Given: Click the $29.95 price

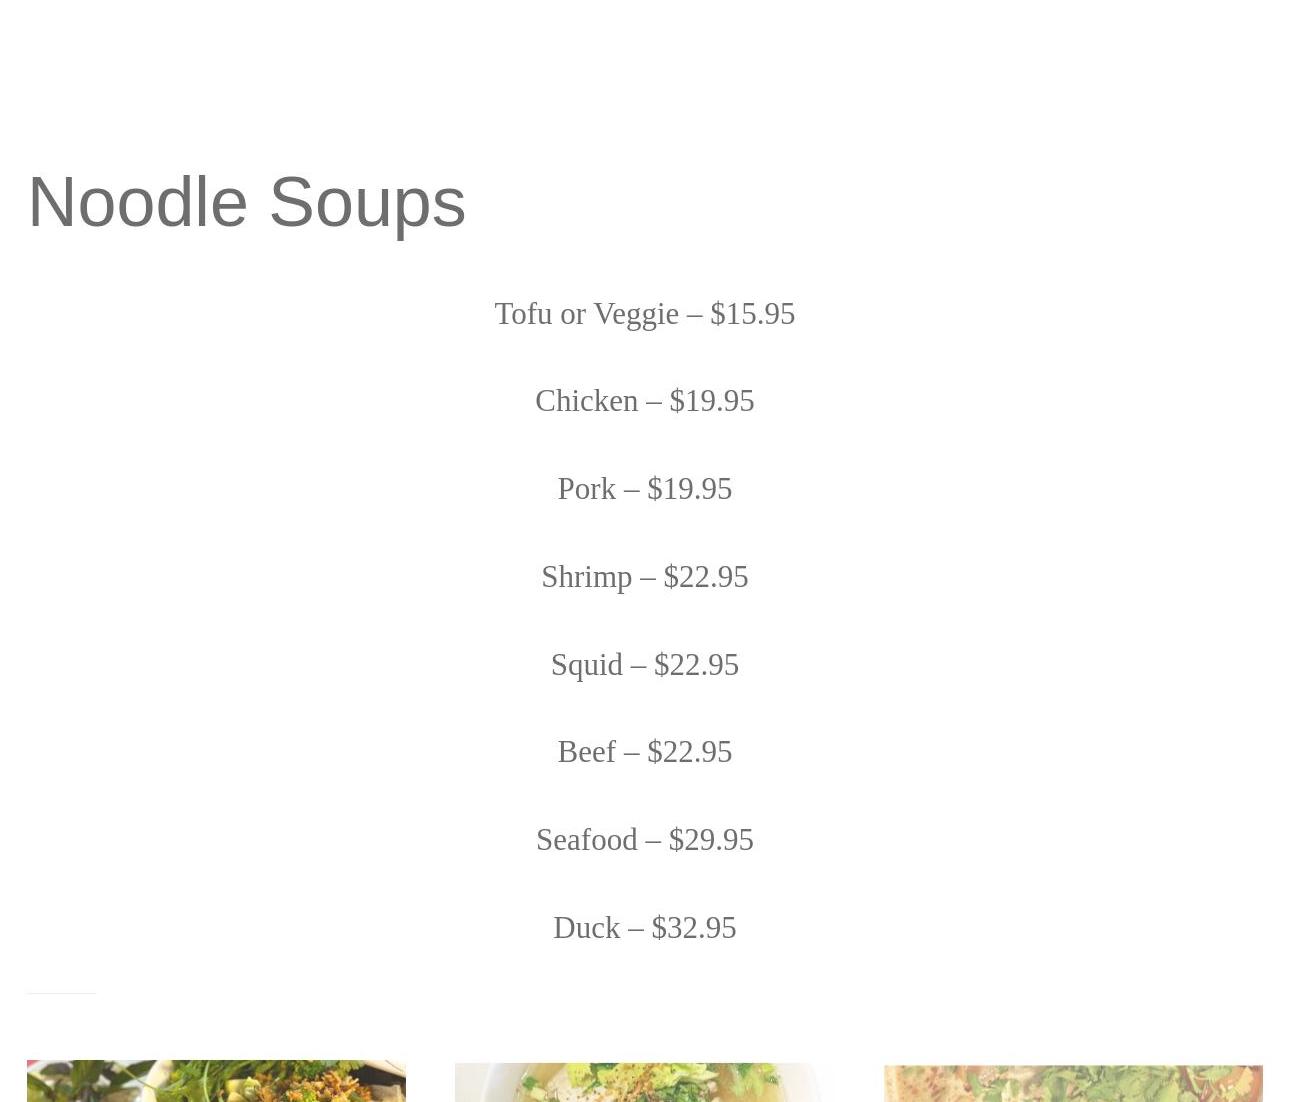Looking at the screenshot, I should coord(710,840).
